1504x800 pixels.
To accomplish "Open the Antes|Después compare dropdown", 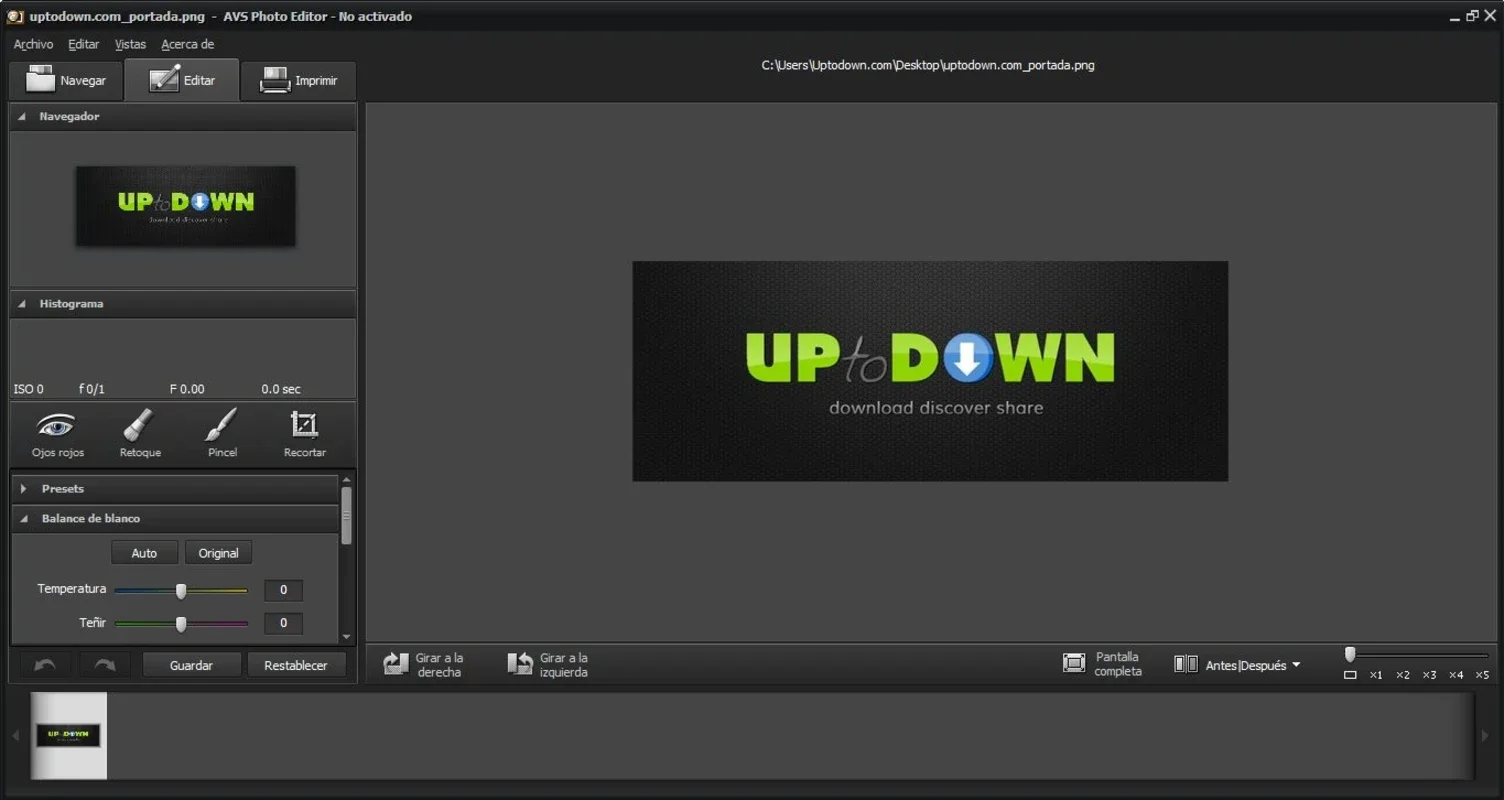I will point(1252,665).
